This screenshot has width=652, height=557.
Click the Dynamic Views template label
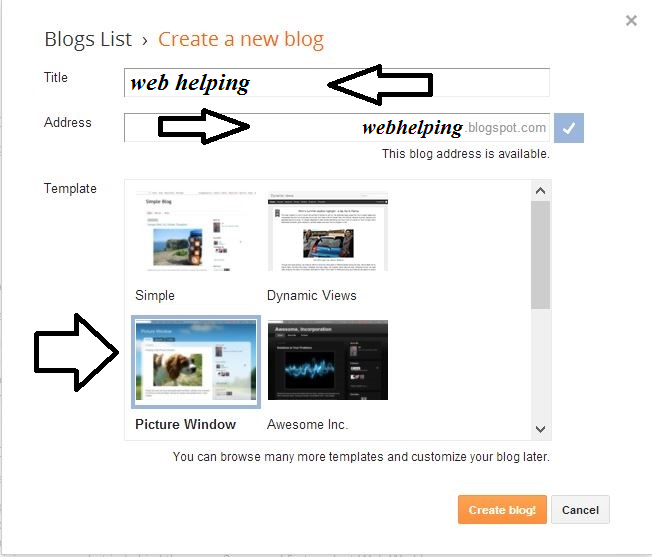[312, 296]
